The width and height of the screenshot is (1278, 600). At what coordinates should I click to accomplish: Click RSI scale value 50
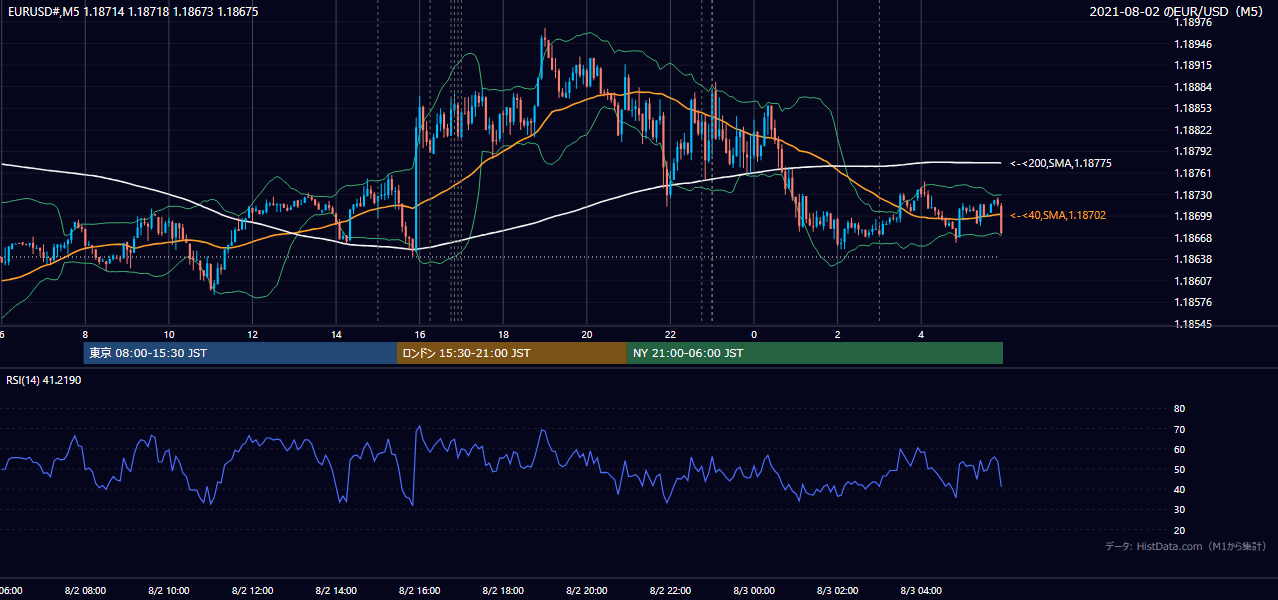pos(1179,469)
